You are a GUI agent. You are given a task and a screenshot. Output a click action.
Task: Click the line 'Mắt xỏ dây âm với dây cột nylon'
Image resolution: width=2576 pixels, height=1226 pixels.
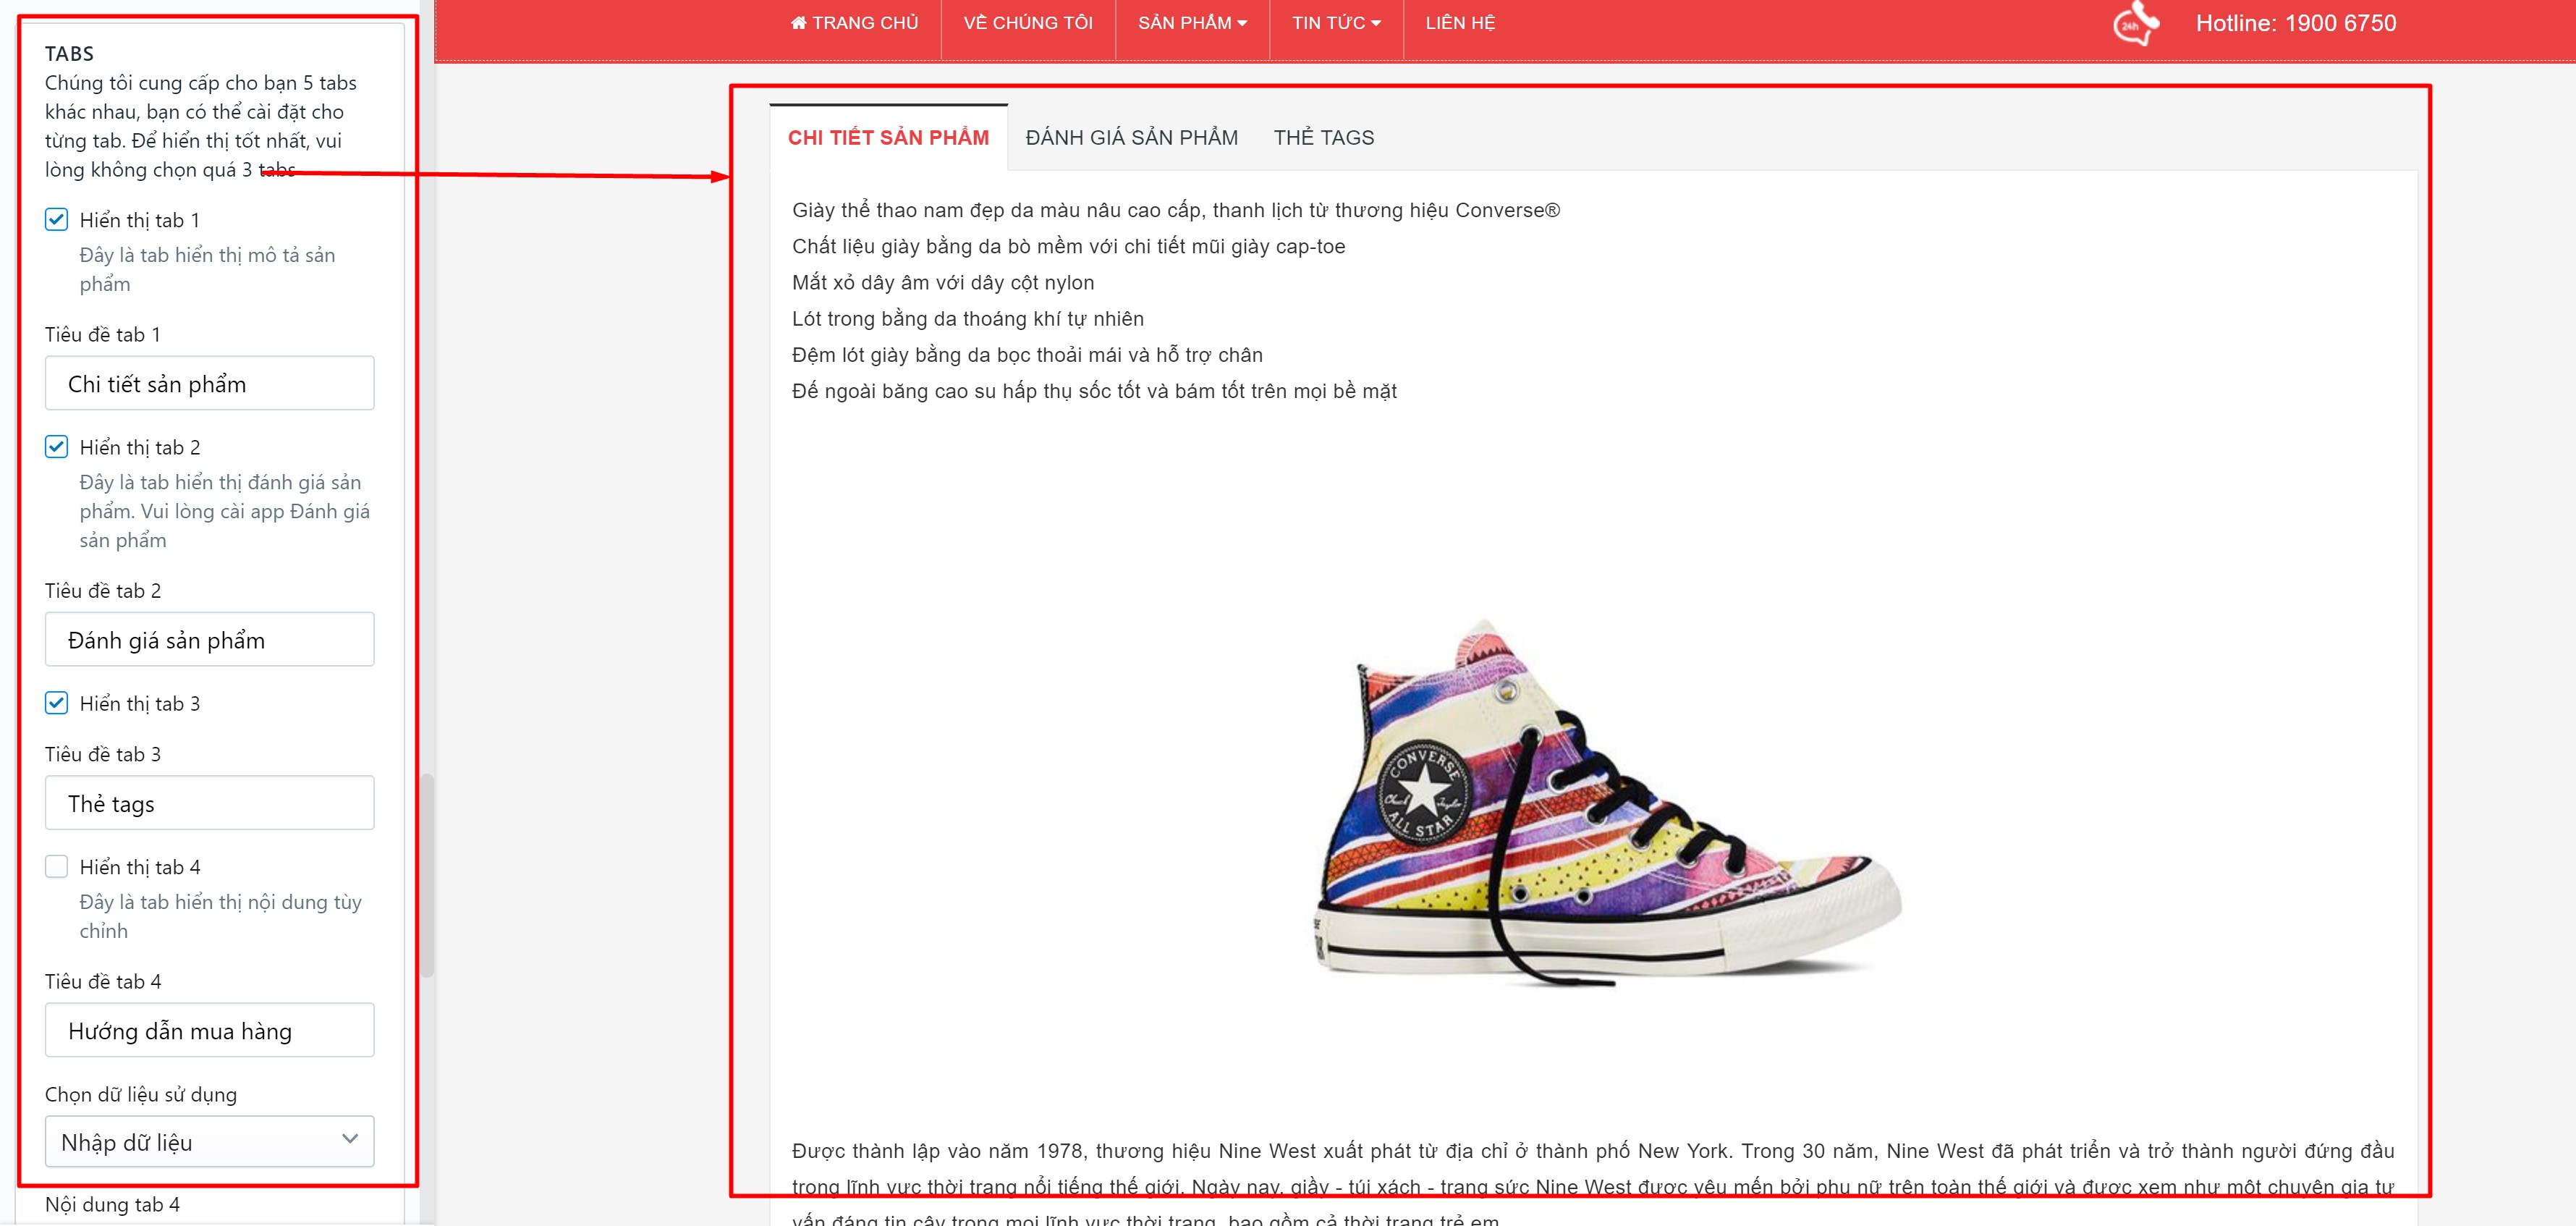tap(943, 283)
